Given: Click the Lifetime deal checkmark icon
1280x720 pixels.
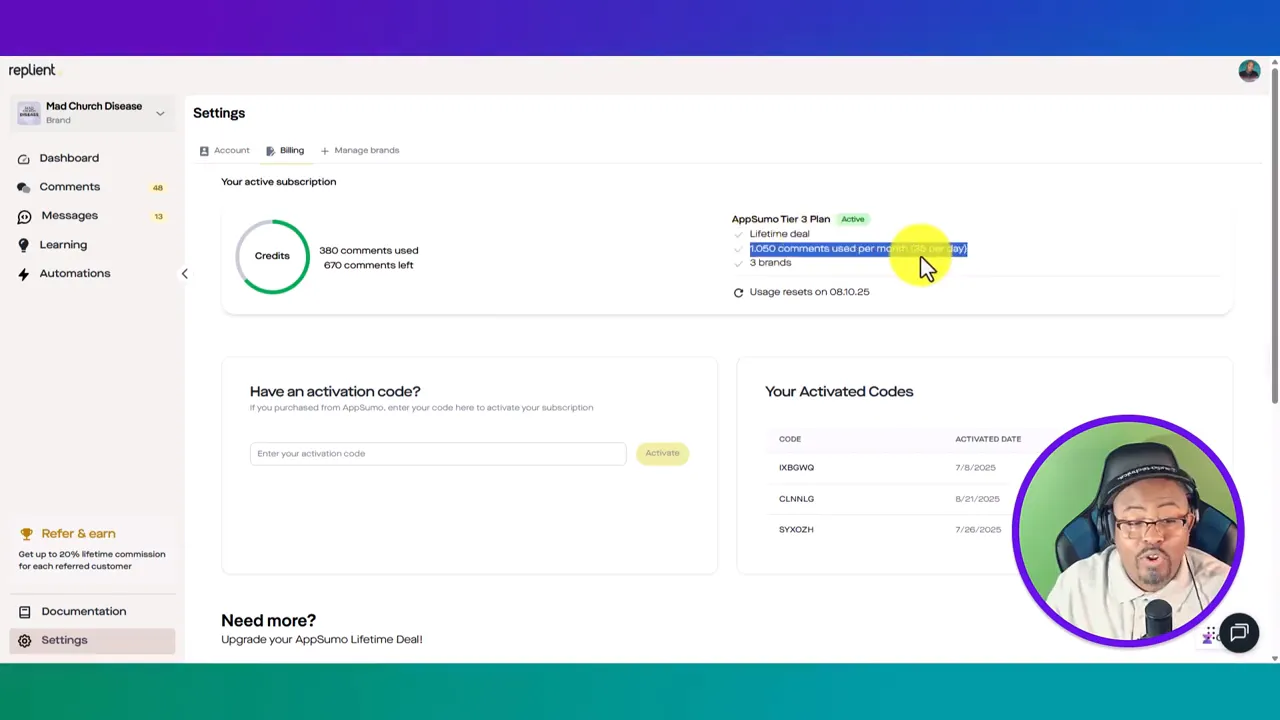Looking at the screenshot, I should pos(739,235).
